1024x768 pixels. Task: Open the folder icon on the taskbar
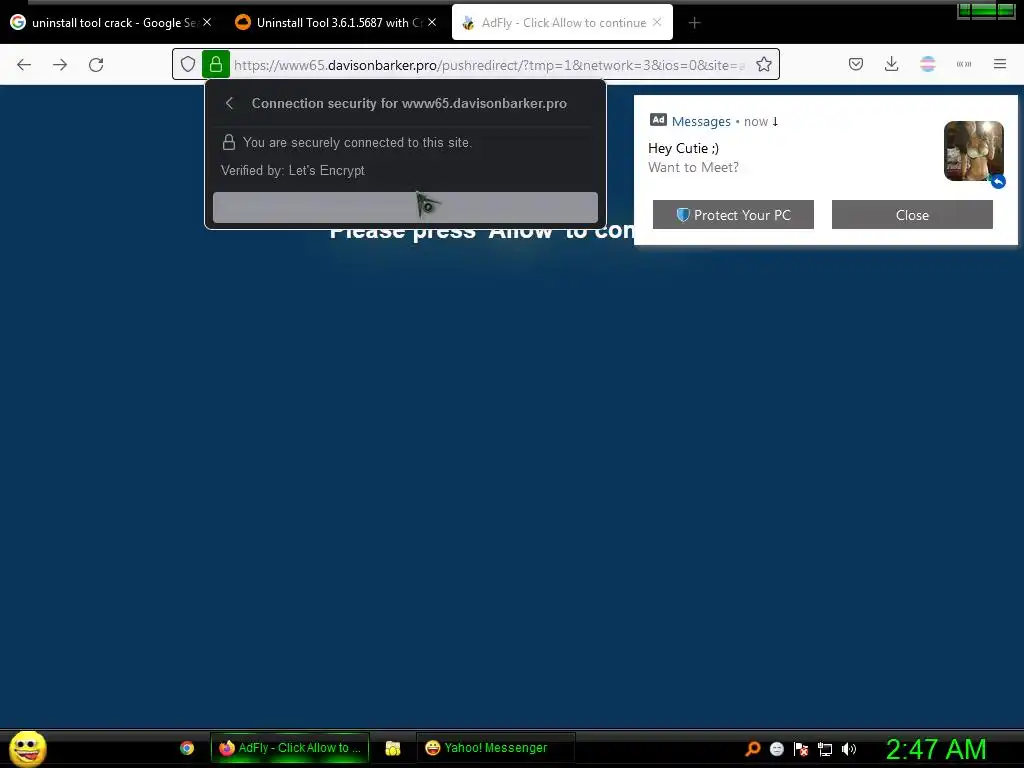point(392,748)
